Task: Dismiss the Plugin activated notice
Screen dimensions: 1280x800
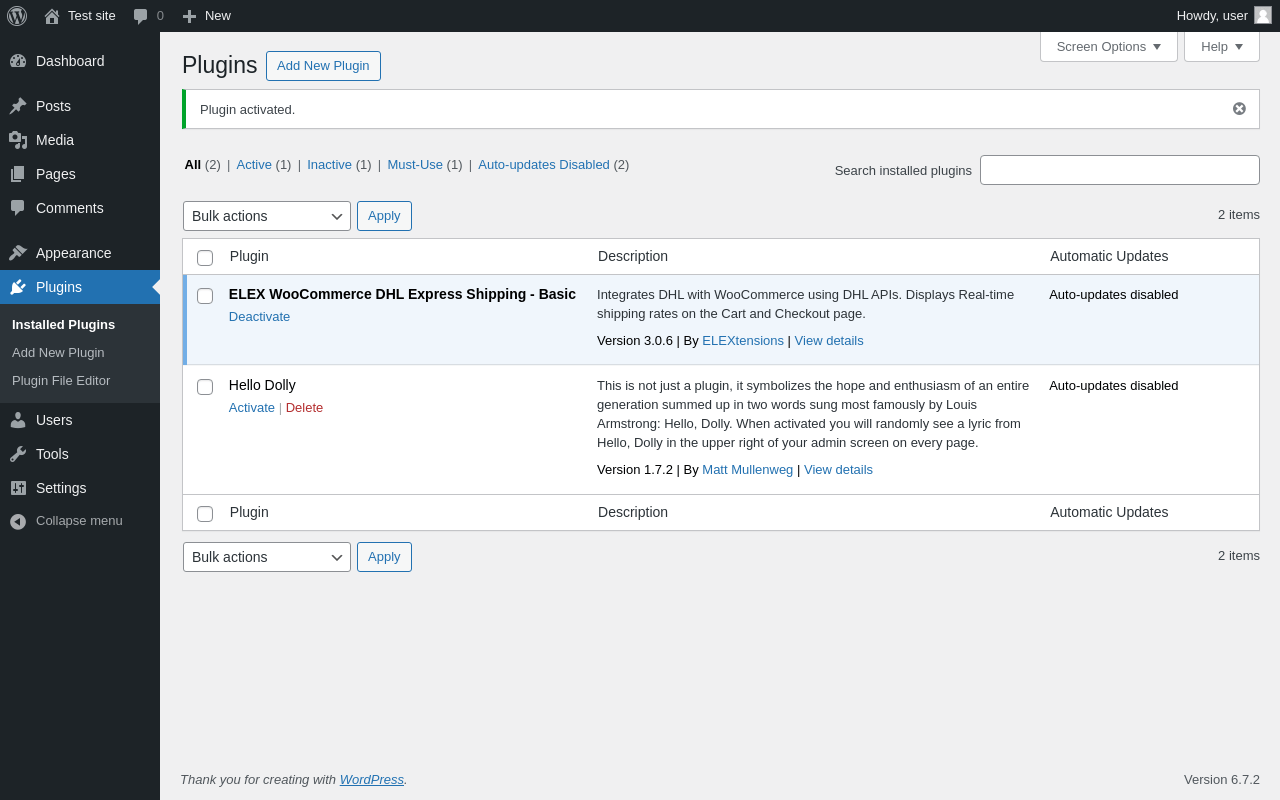Action: point(1239,109)
